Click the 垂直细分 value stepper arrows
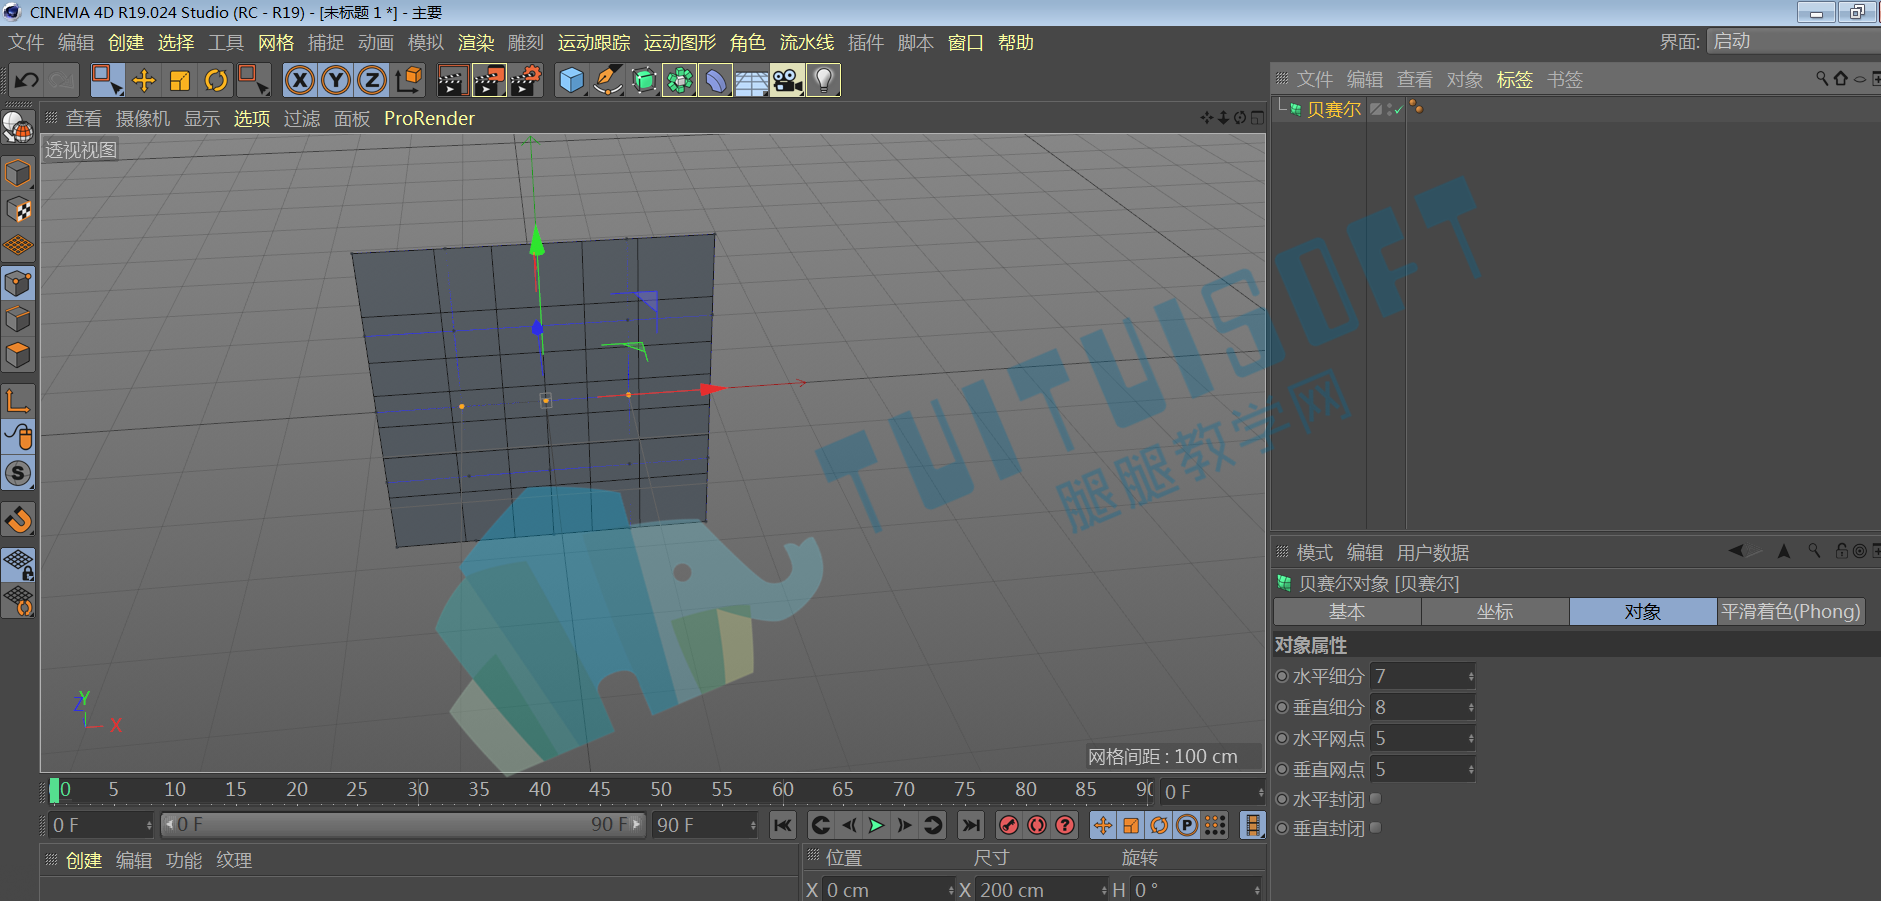 (x=1470, y=708)
